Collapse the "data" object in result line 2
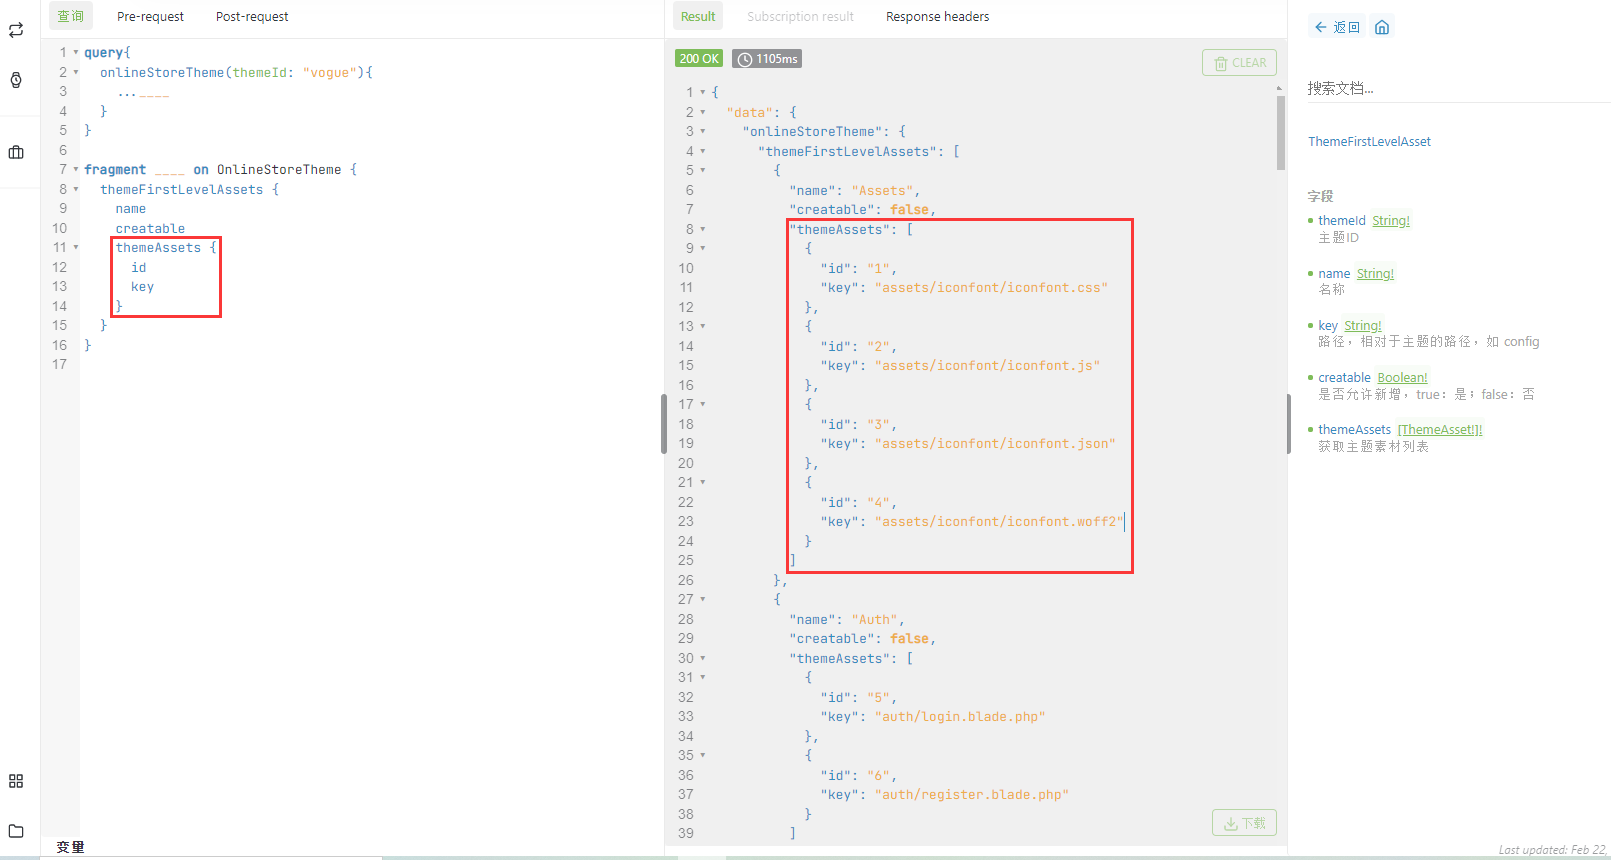Image resolution: width=1611 pixels, height=860 pixels. pyautogui.click(x=703, y=112)
